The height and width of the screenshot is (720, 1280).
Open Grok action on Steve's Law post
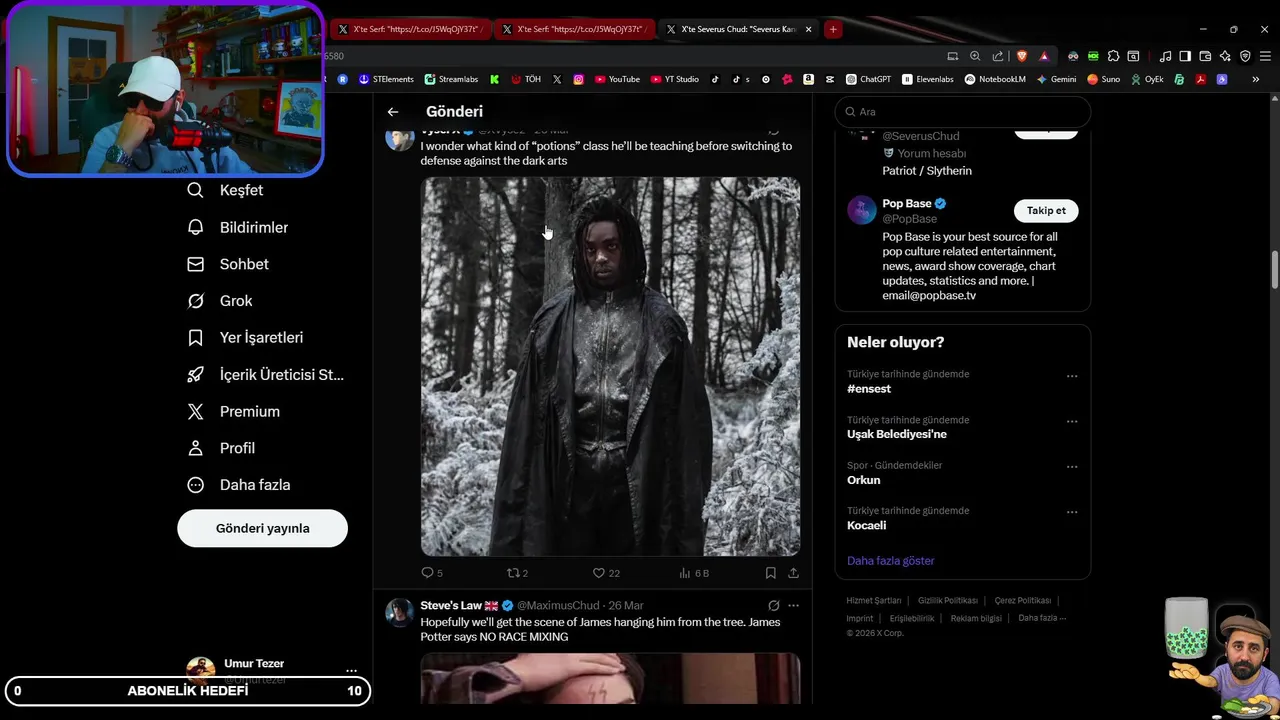773,606
